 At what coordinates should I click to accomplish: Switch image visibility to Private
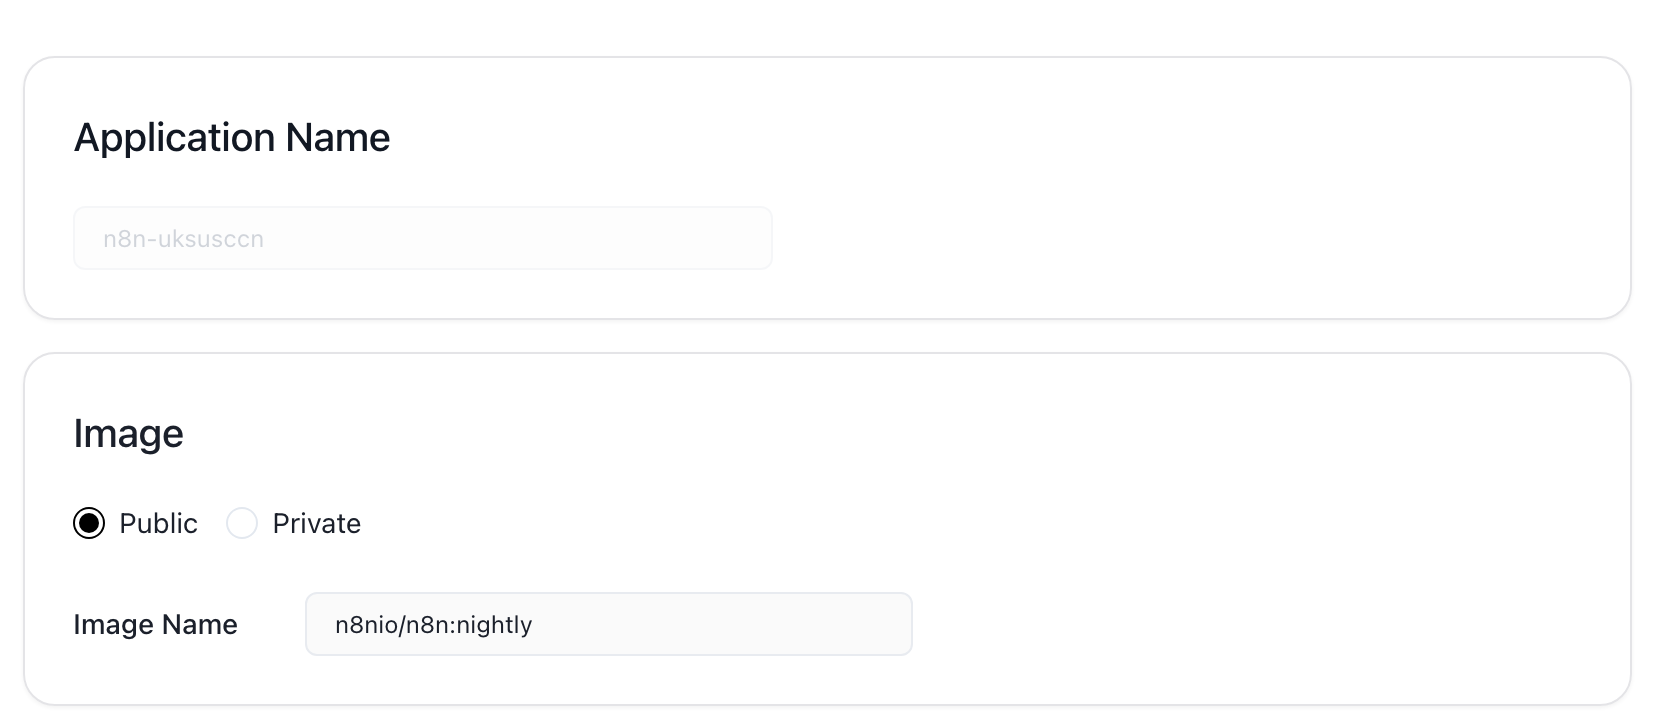pos(242,523)
